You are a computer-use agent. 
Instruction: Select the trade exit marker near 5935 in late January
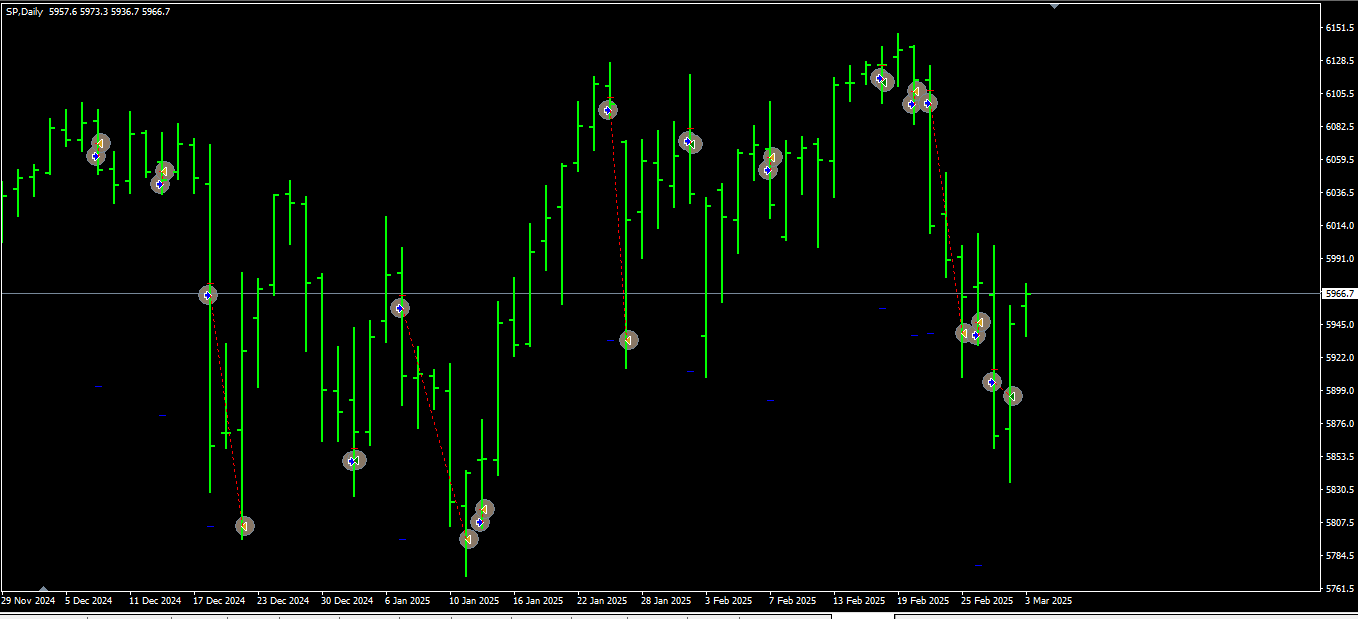pyautogui.click(x=628, y=340)
